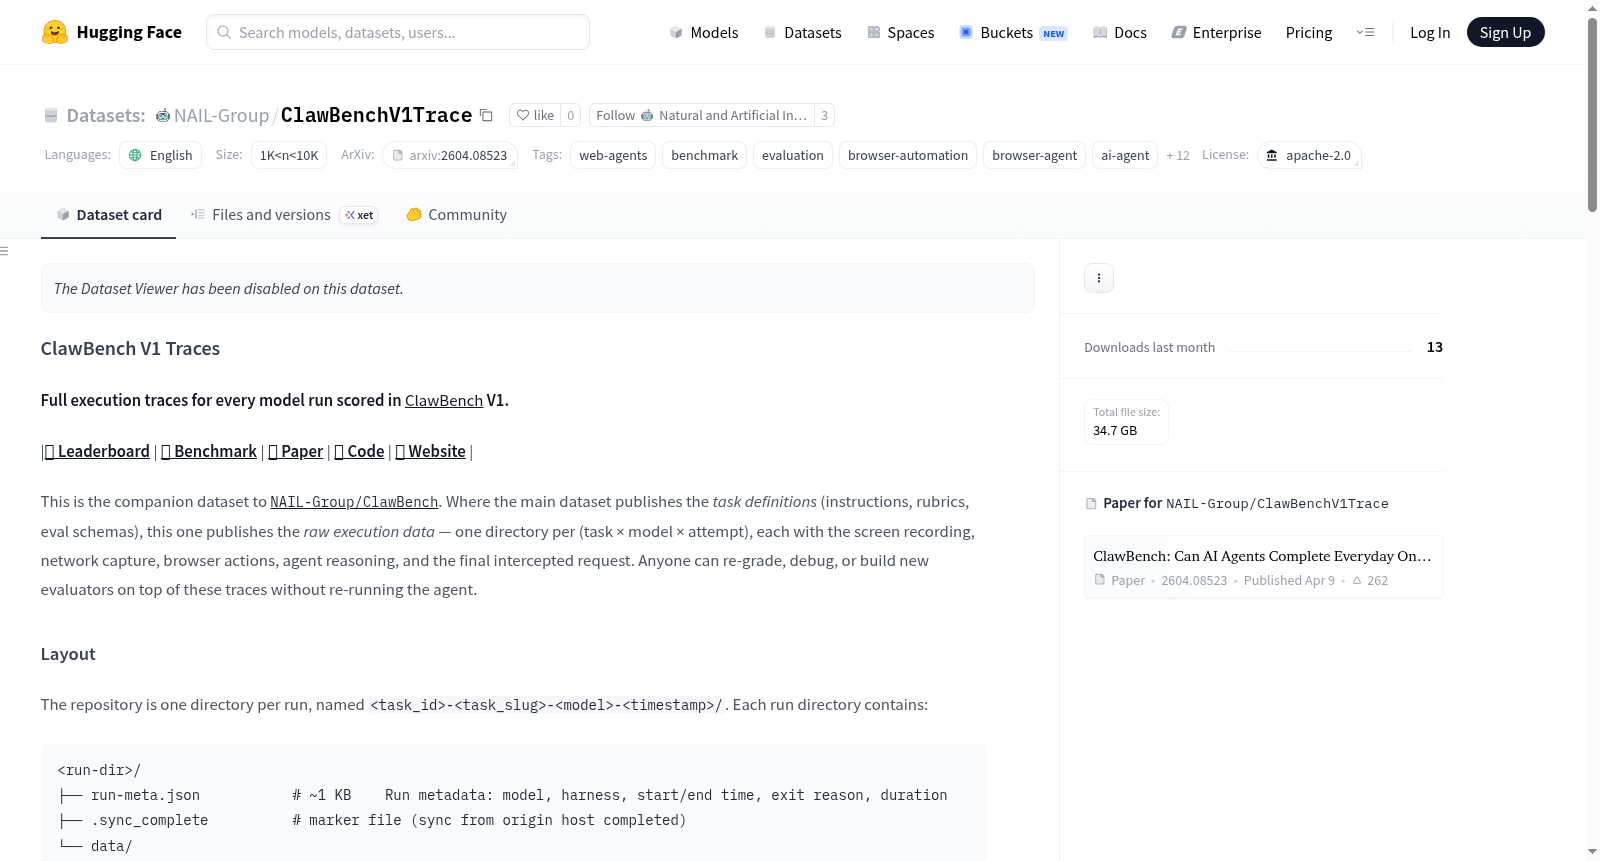Follow Natural and Artificial Intelligence group
This screenshot has height=861, width=1600.
click(x=701, y=115)
